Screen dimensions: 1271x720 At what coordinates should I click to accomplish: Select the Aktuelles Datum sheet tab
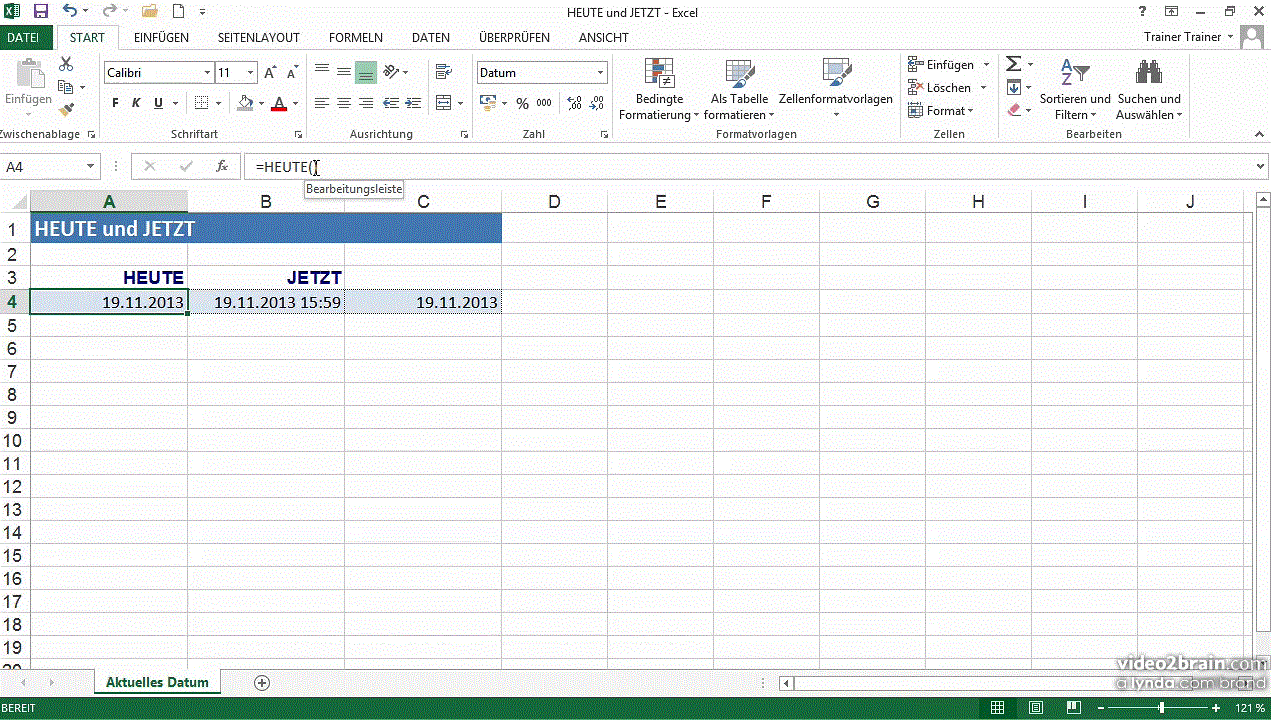[157, 683]
